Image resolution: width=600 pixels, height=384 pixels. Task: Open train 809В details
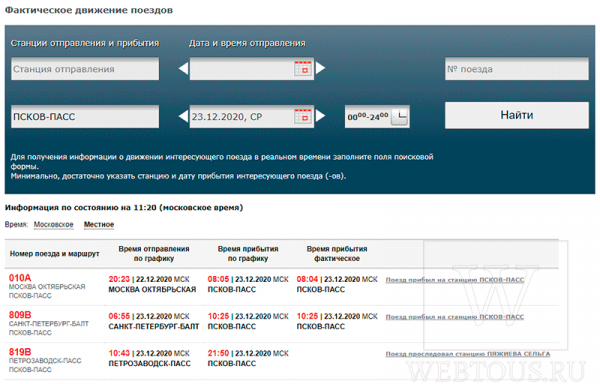coord(20,315)
